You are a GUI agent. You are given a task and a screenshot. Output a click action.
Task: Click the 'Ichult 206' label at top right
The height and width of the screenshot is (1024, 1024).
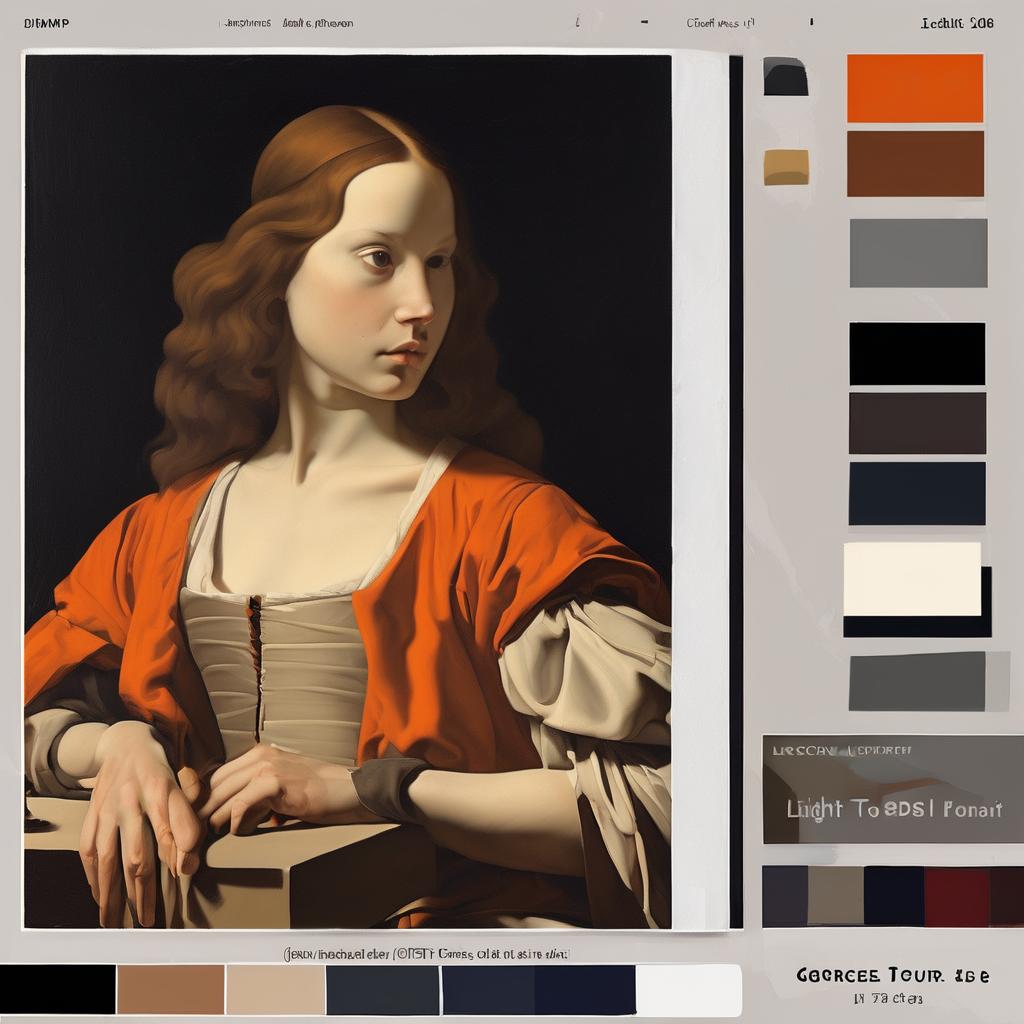coord(956,23)
